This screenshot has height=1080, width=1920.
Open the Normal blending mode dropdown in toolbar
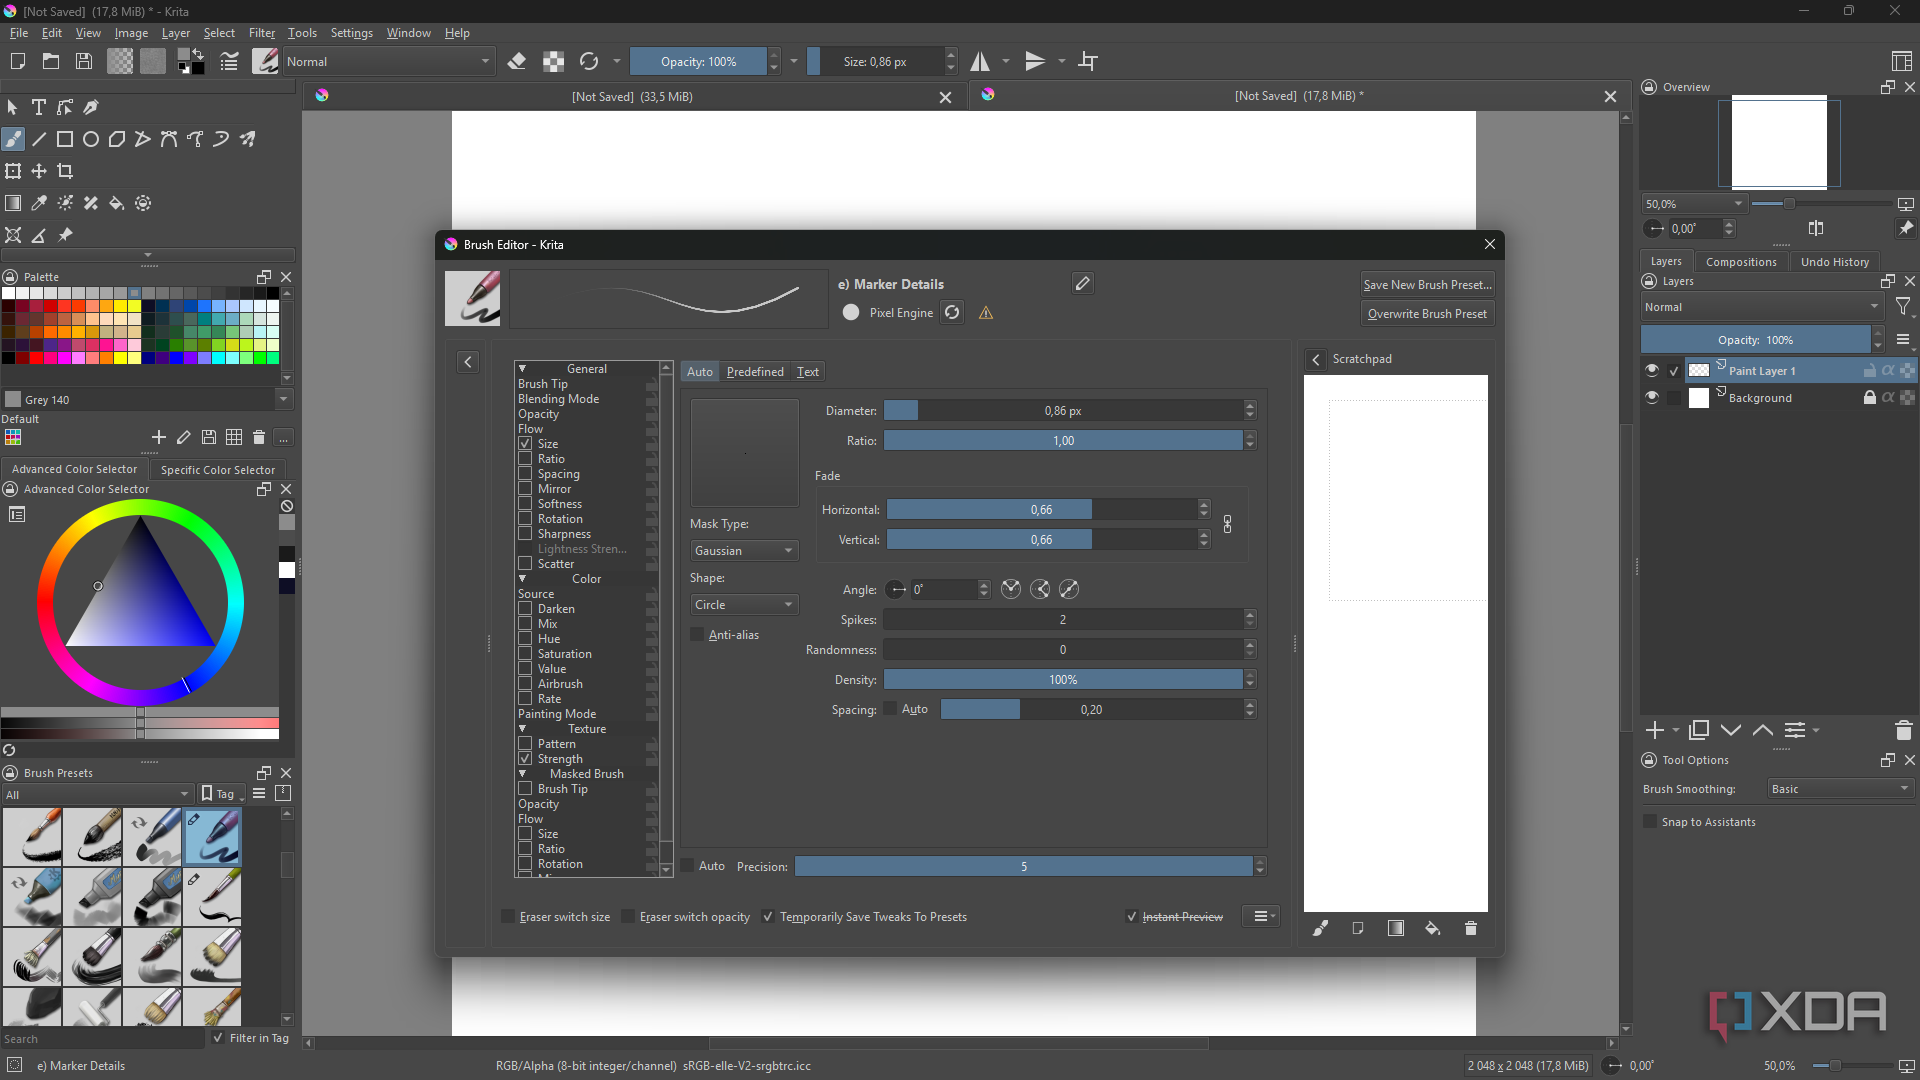[x=389, y=62]
